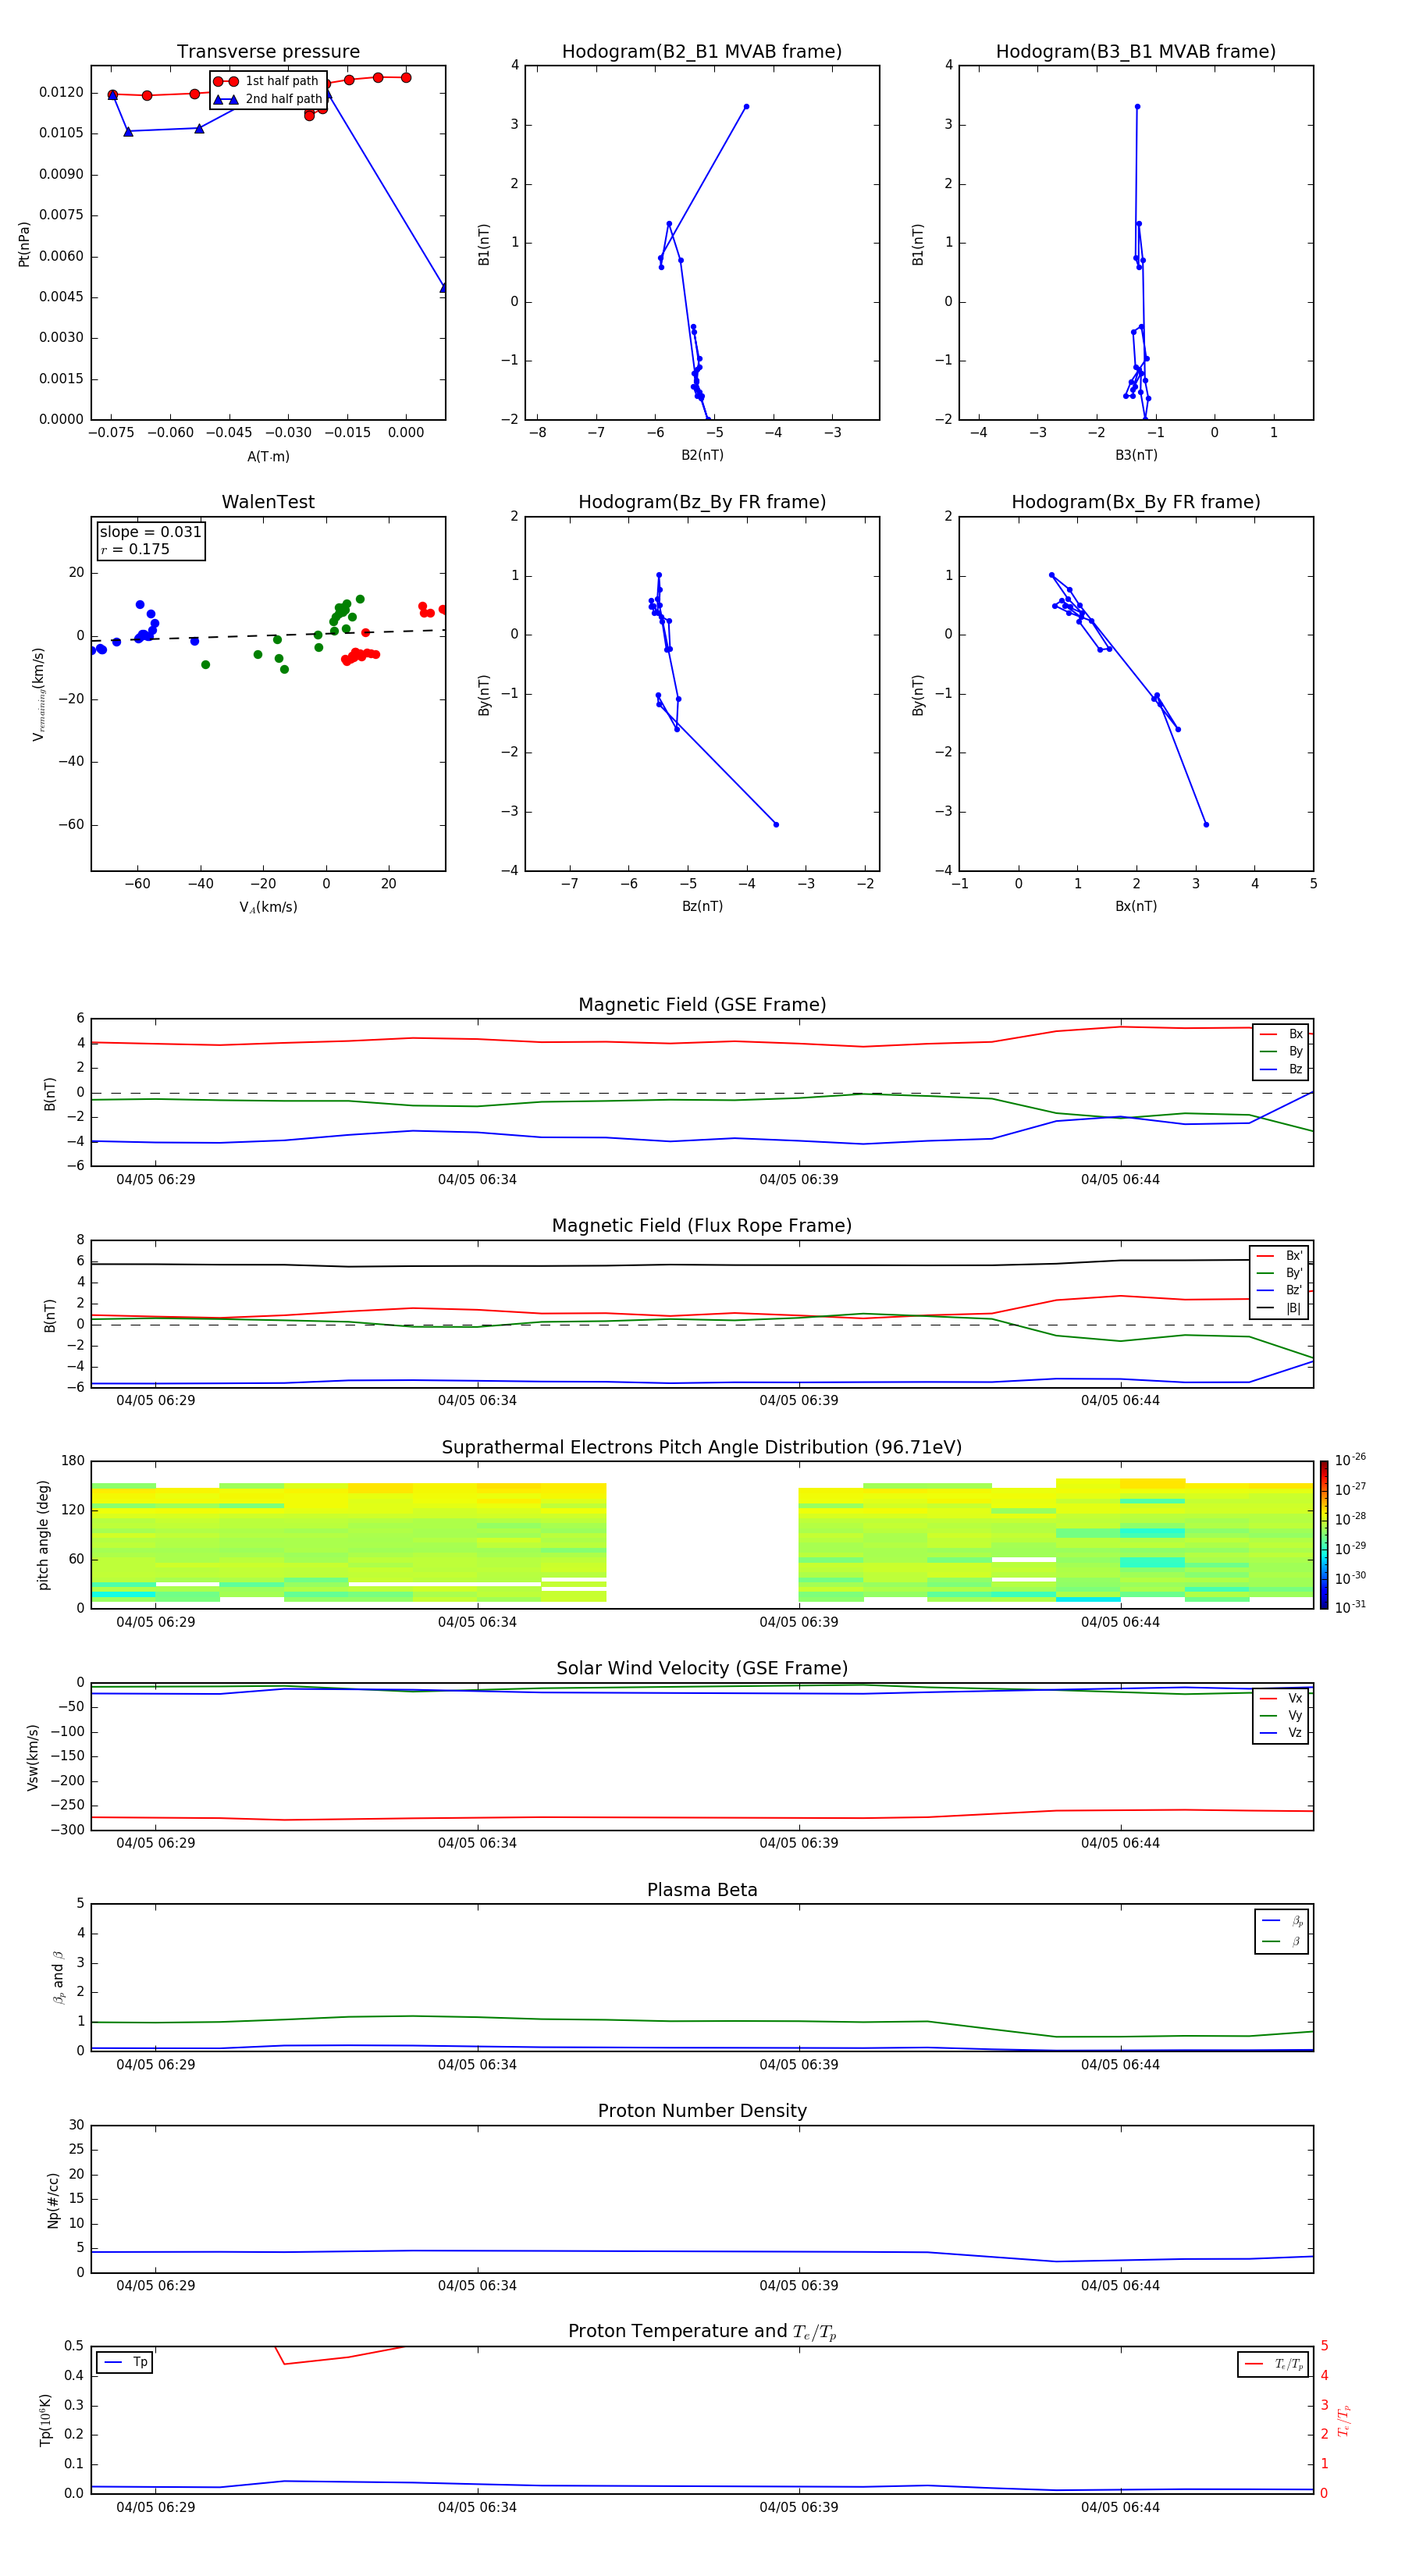The height and width of the screenshot is (2576, 1405).
Task: Click '04/05 06:44' tick under Plasma Beta
Action: [x=1120, y=2064]
